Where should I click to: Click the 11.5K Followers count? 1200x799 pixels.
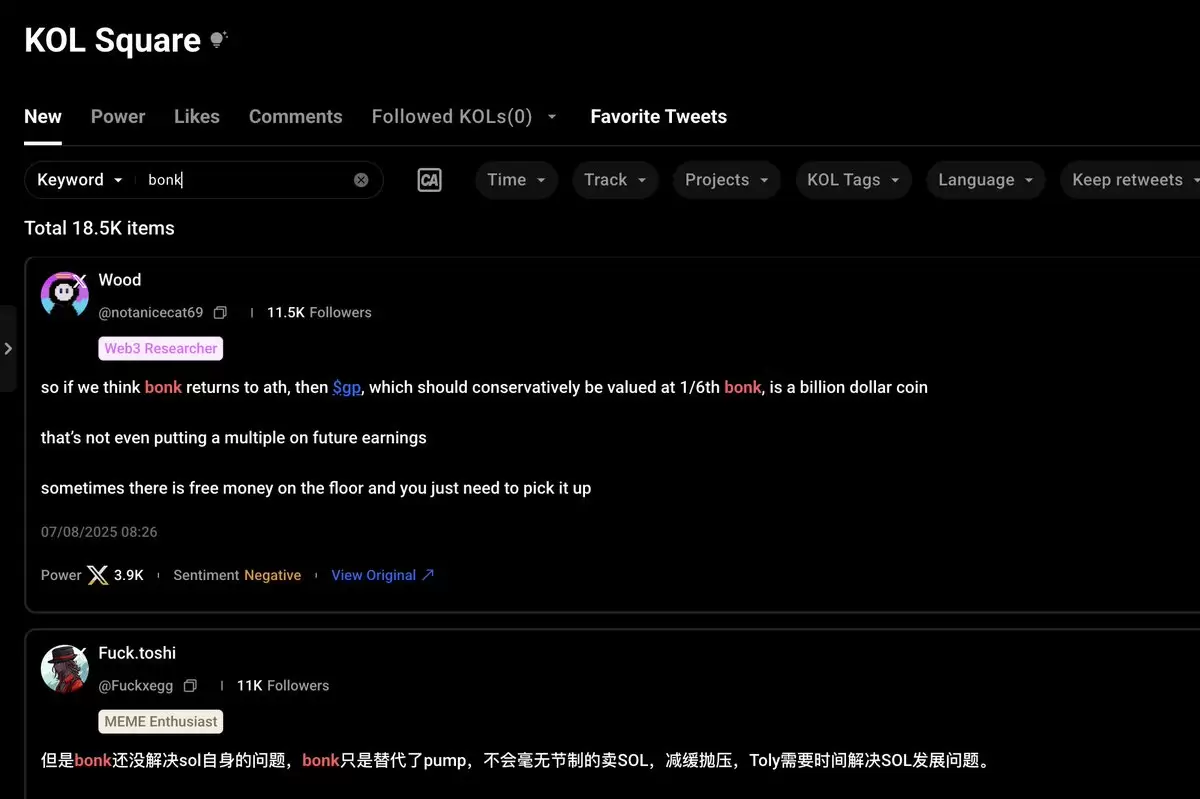click(x=319, y=313)
